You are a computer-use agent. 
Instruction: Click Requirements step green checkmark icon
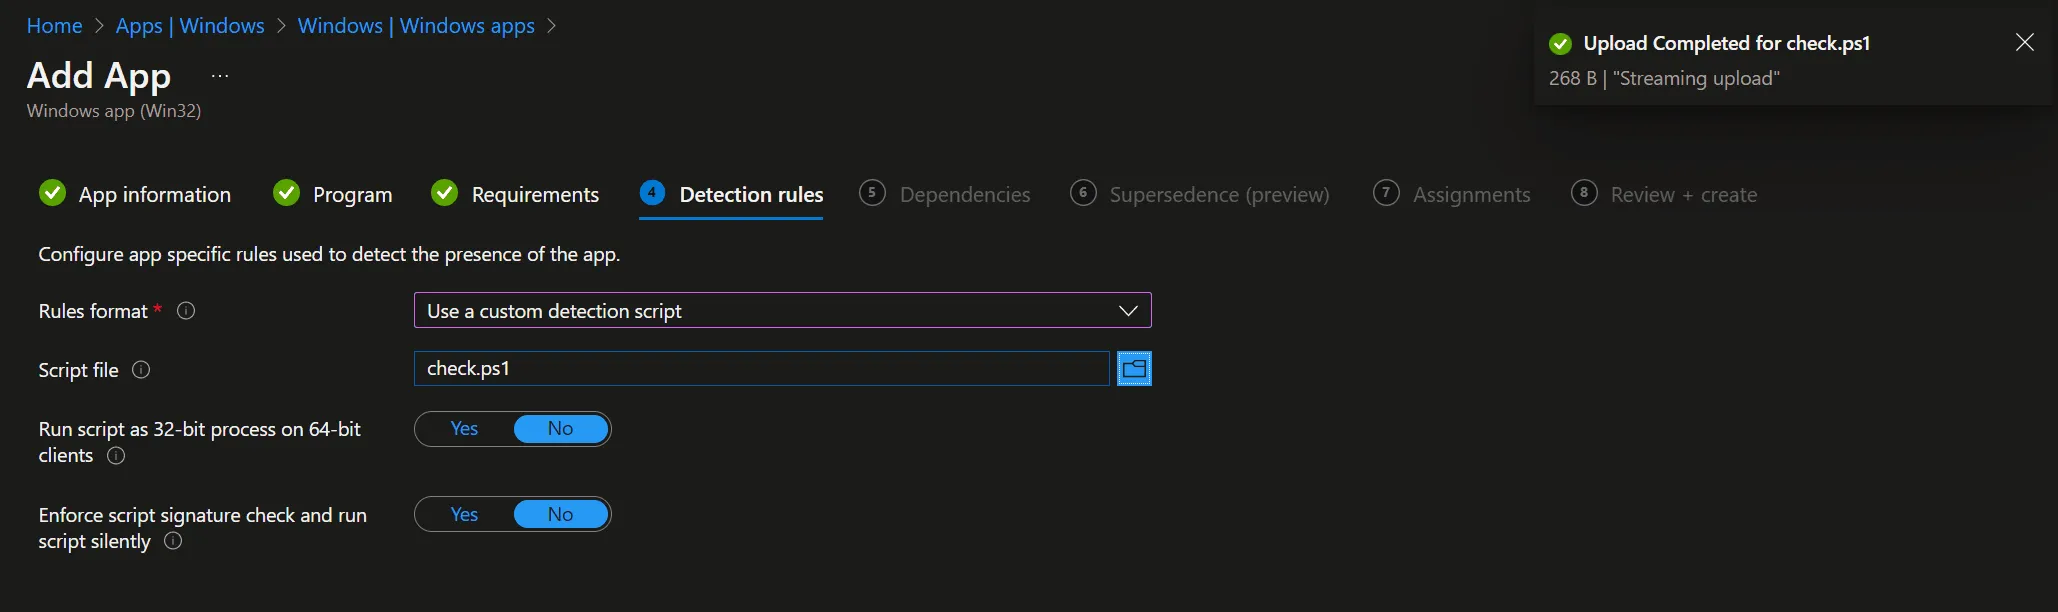click(x=444, y=193)
